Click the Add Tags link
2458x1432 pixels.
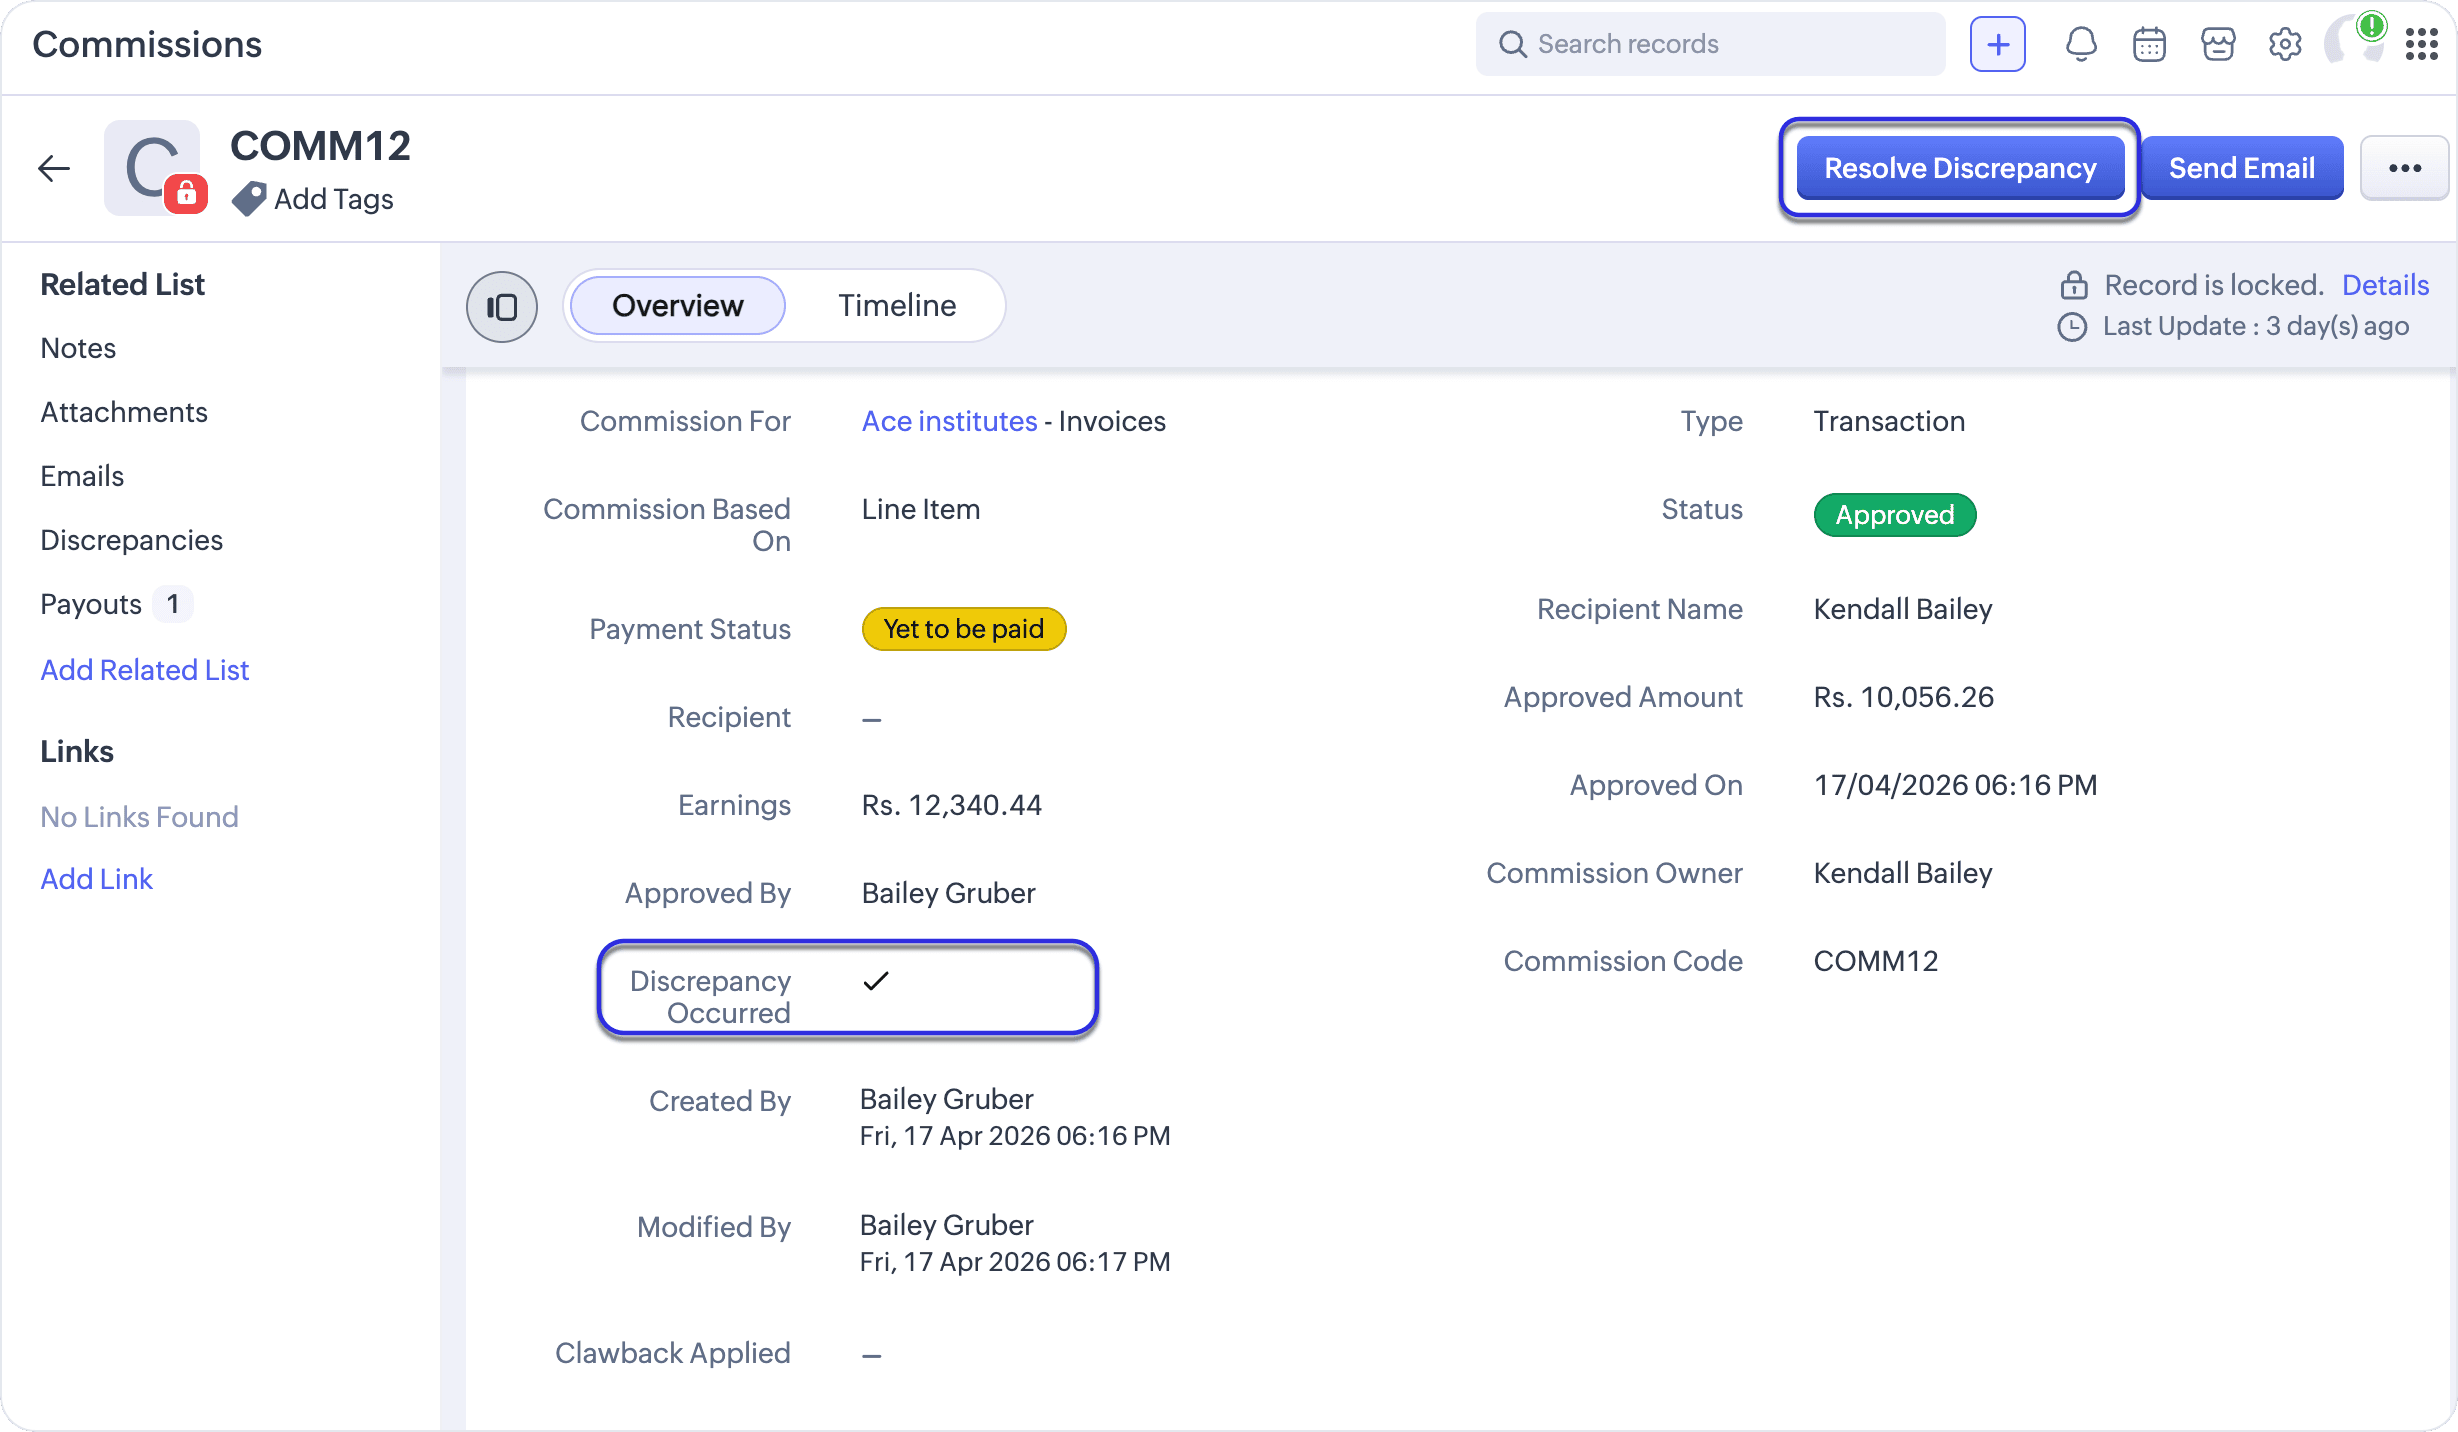(x=334, y=199)
